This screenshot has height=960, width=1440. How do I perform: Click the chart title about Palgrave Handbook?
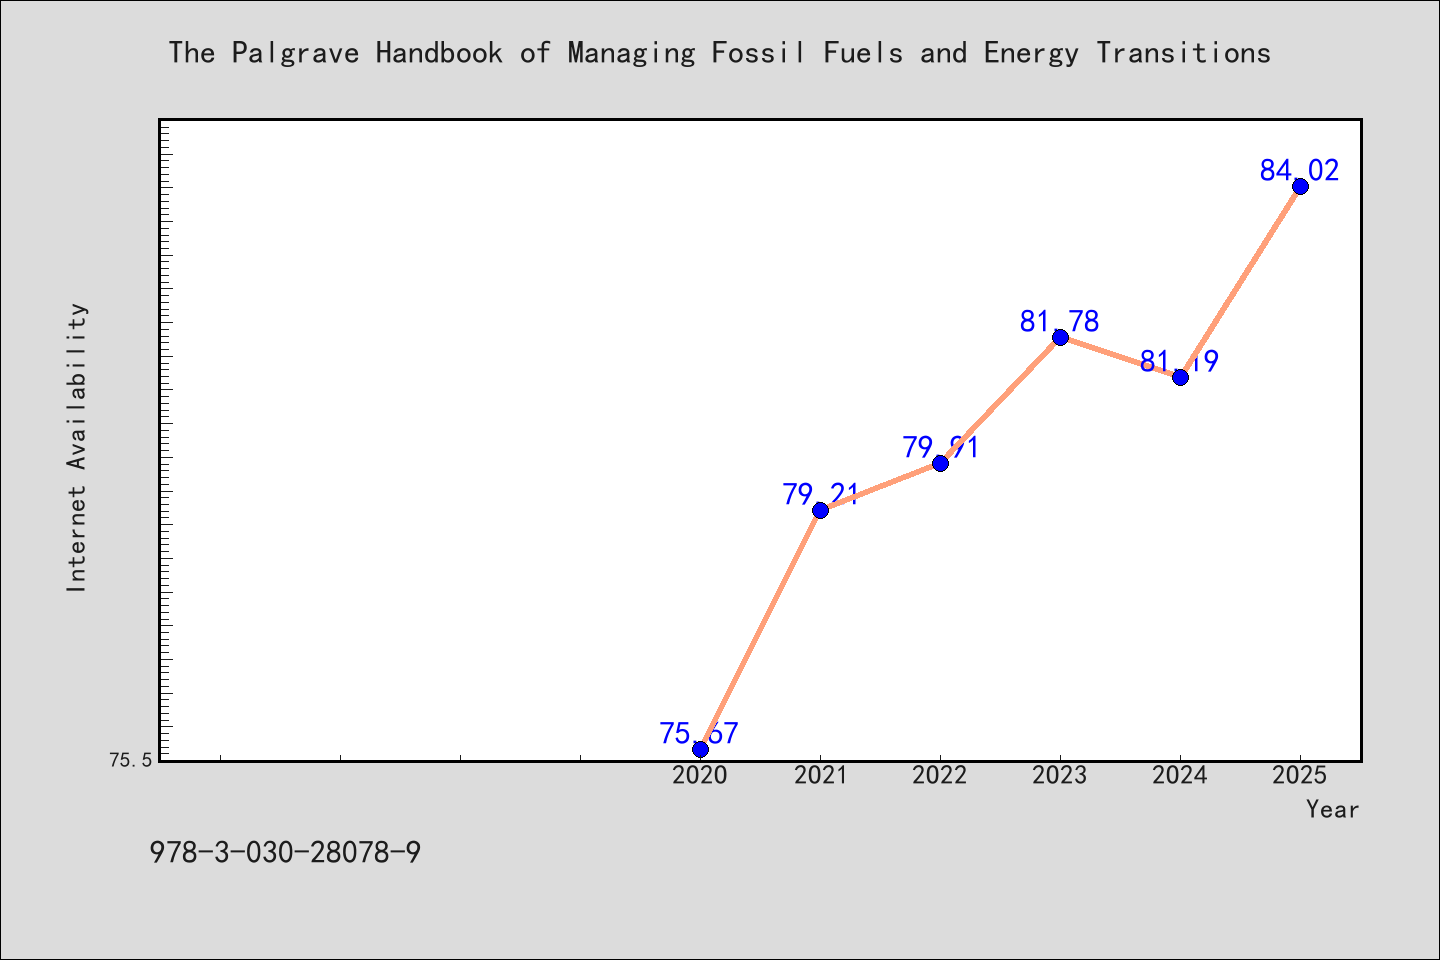tap(719, 53)
